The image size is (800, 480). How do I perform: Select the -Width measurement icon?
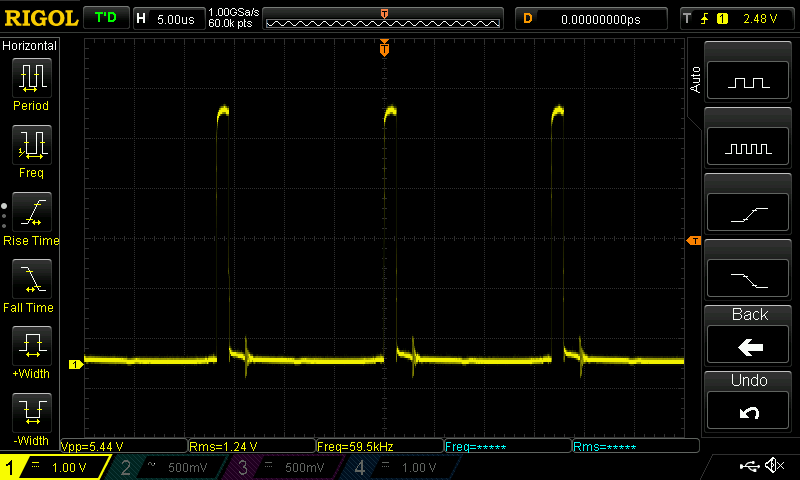click(32, 412)
